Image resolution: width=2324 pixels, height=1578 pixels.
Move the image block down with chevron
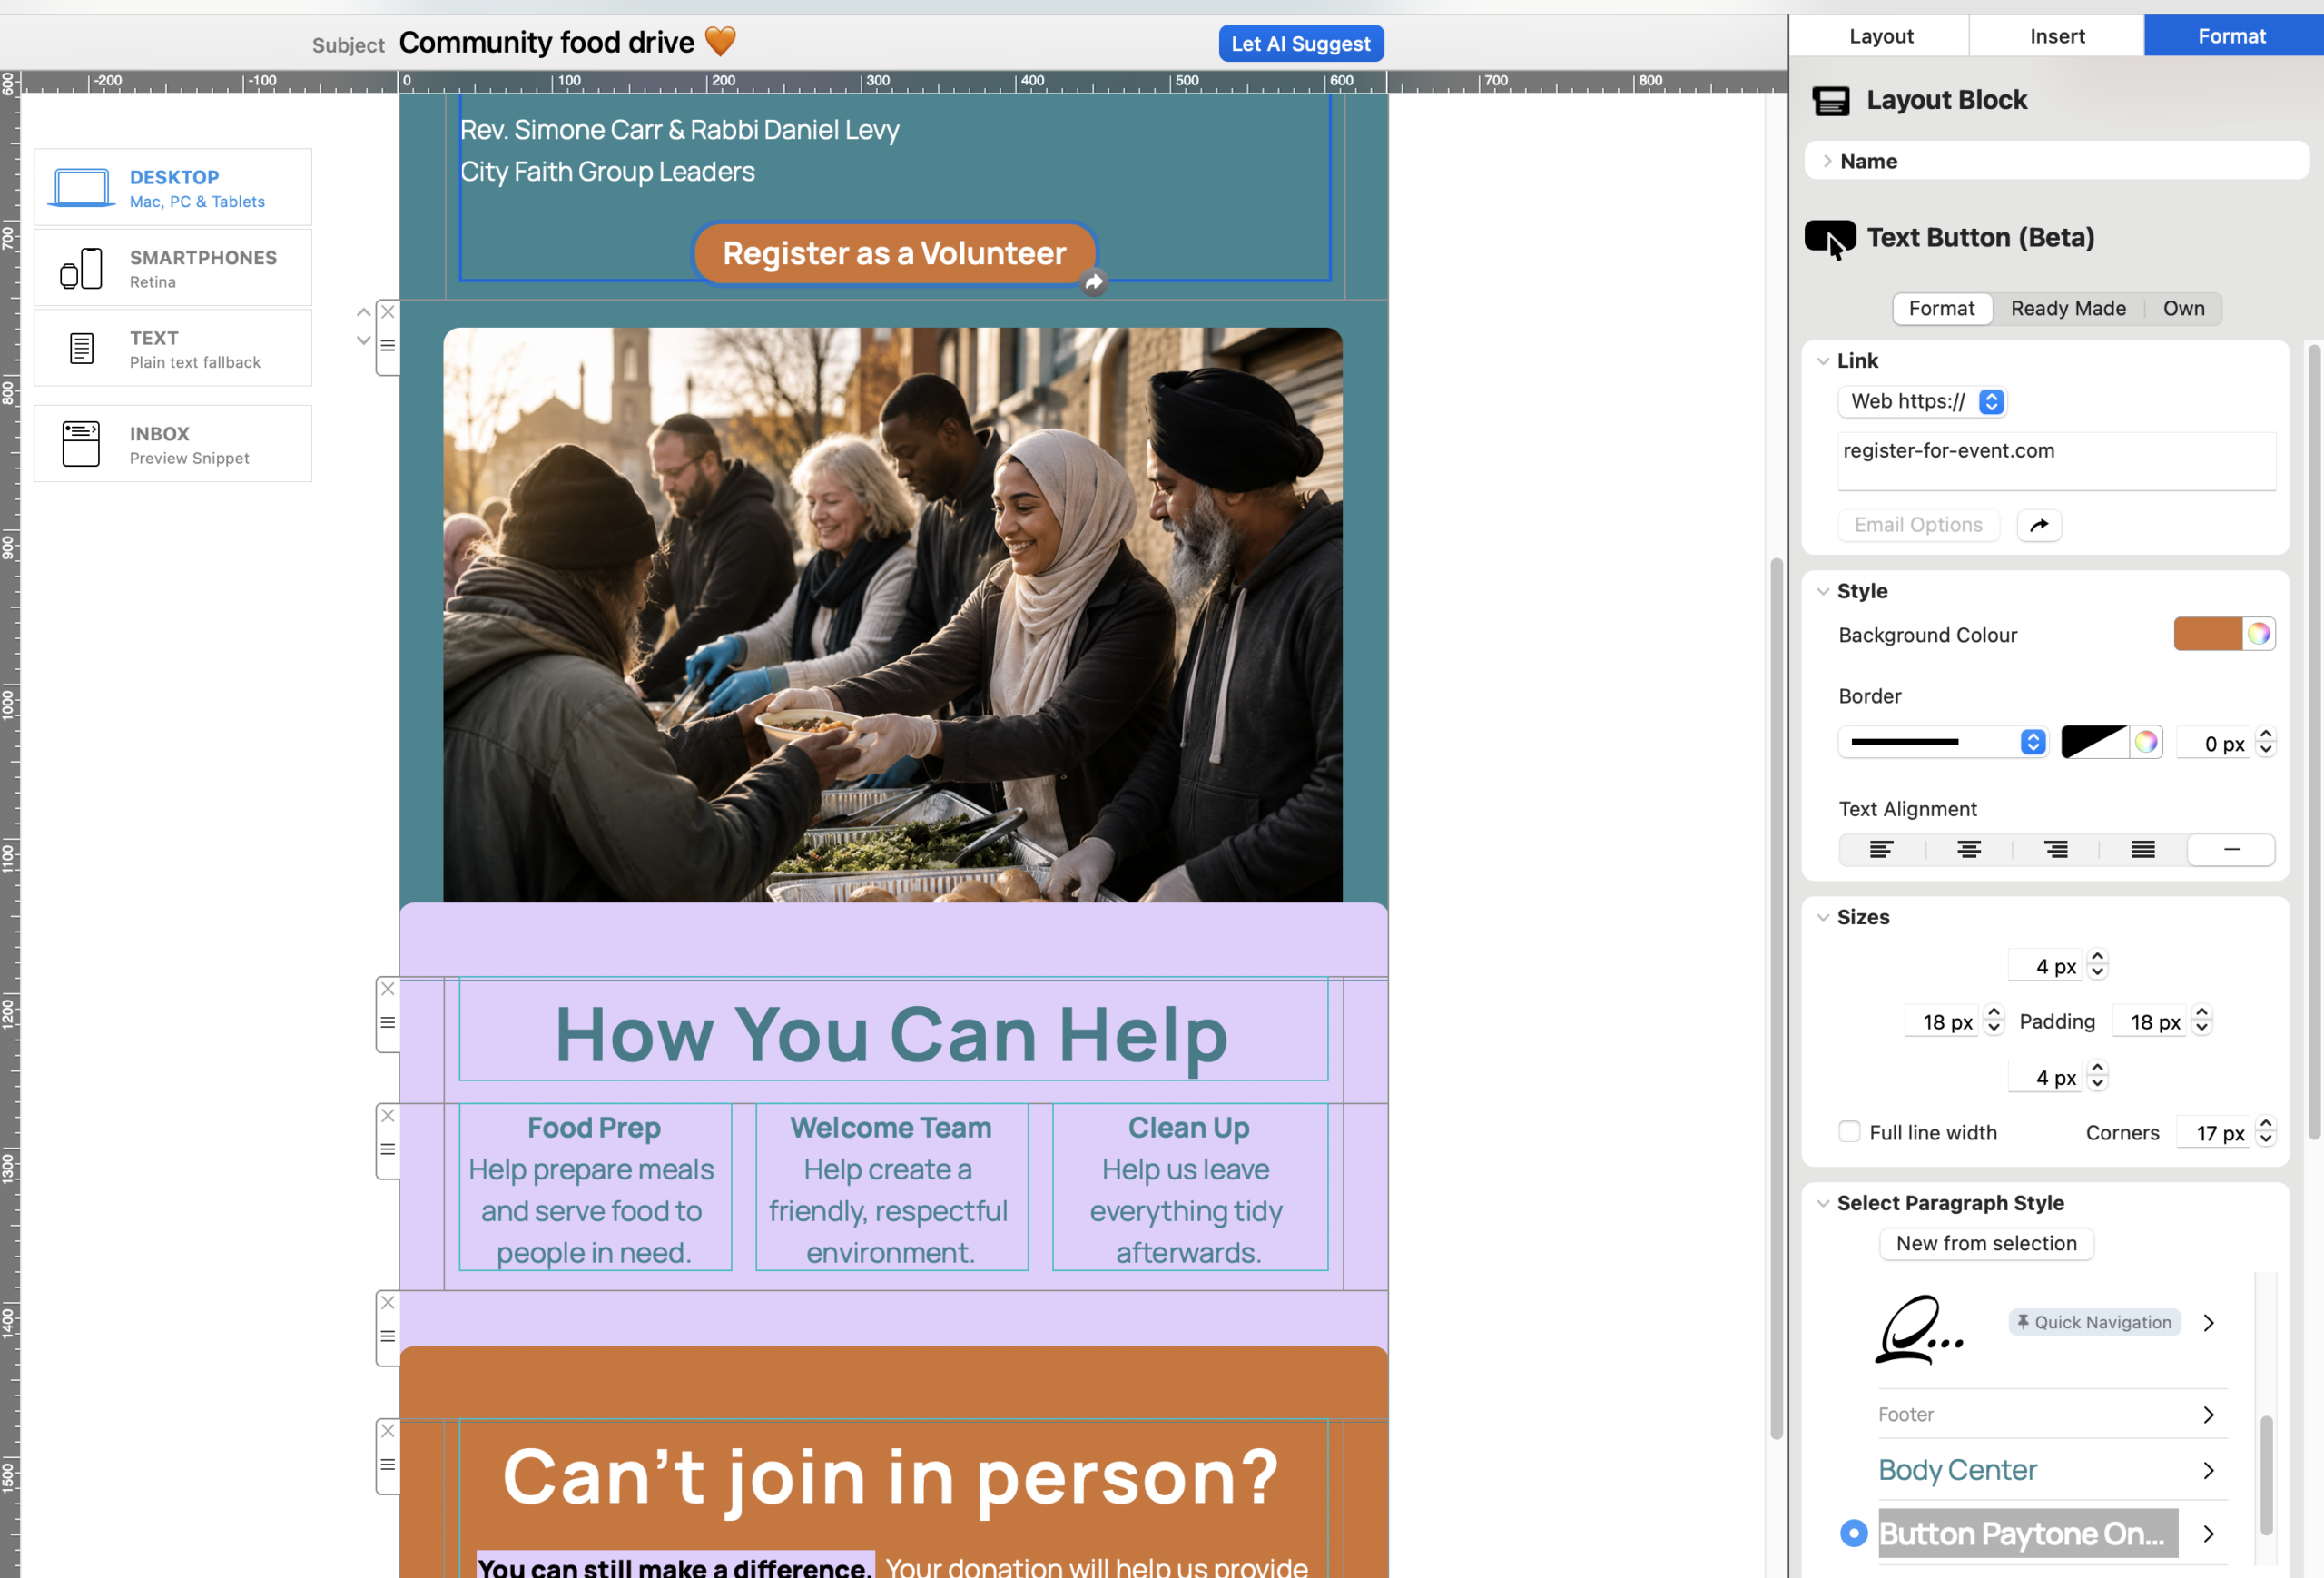pyautogui.click(x=364, y=340)
